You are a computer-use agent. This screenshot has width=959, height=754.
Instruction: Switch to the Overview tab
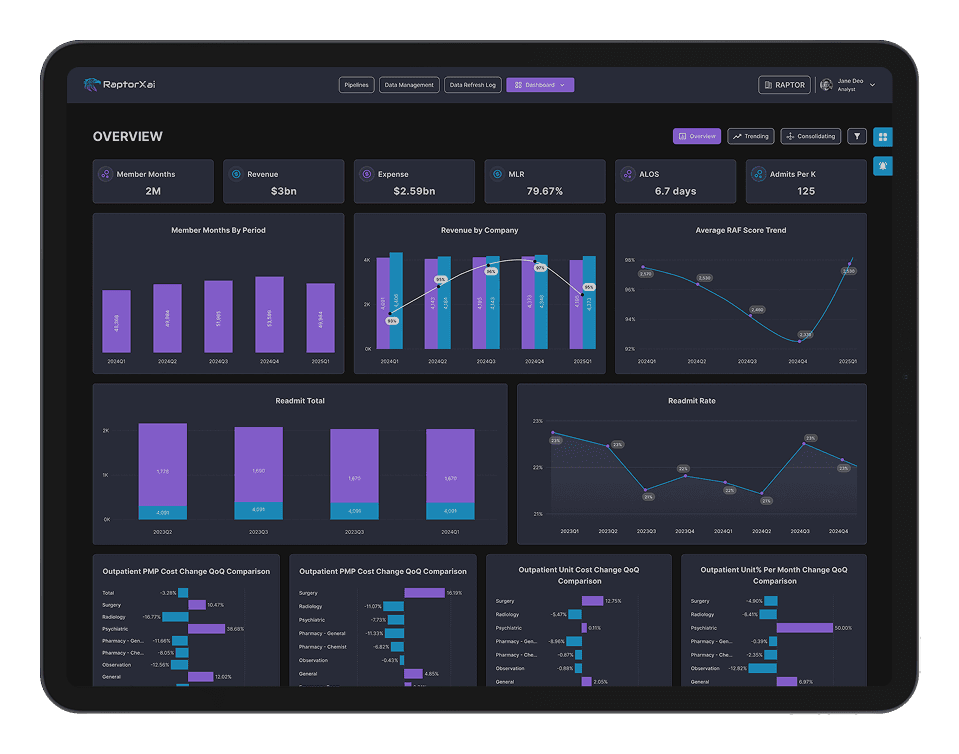tap(697, 136)
